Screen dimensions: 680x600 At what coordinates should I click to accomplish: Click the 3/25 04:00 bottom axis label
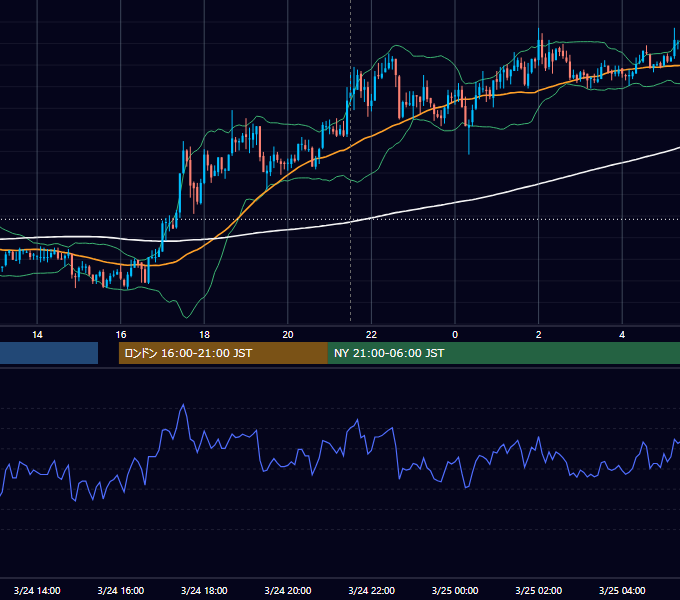pyautogui.click(x=622, y=590)
